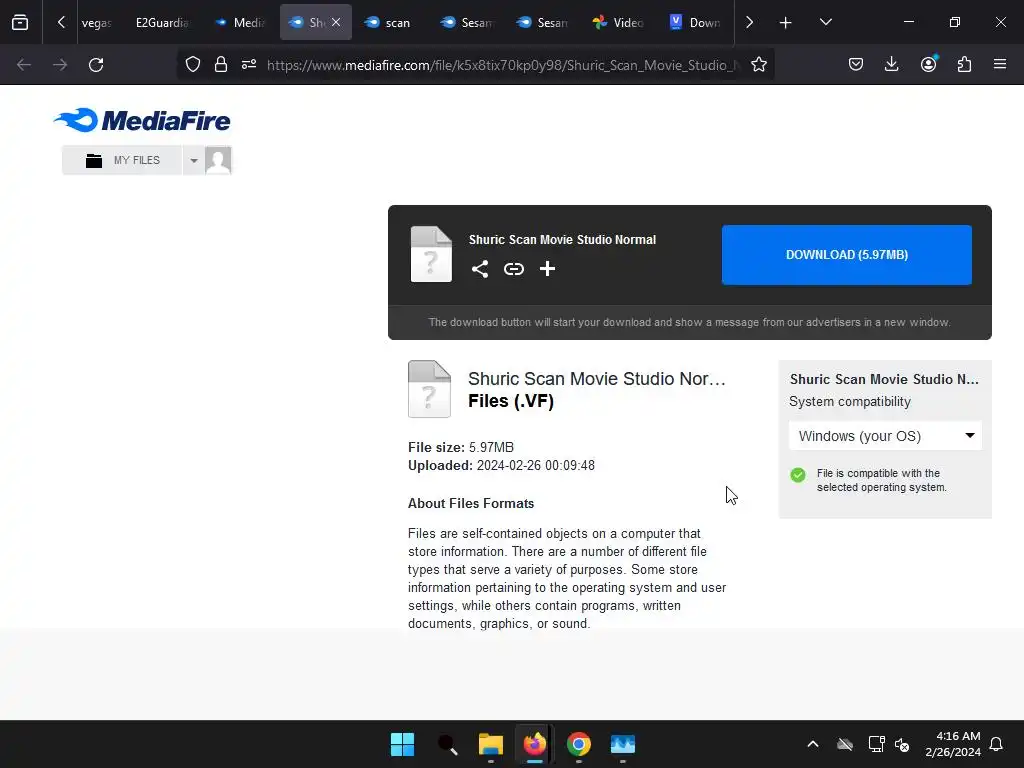Close the active Shuric tab
The image size is (1024, 768).
336,22
